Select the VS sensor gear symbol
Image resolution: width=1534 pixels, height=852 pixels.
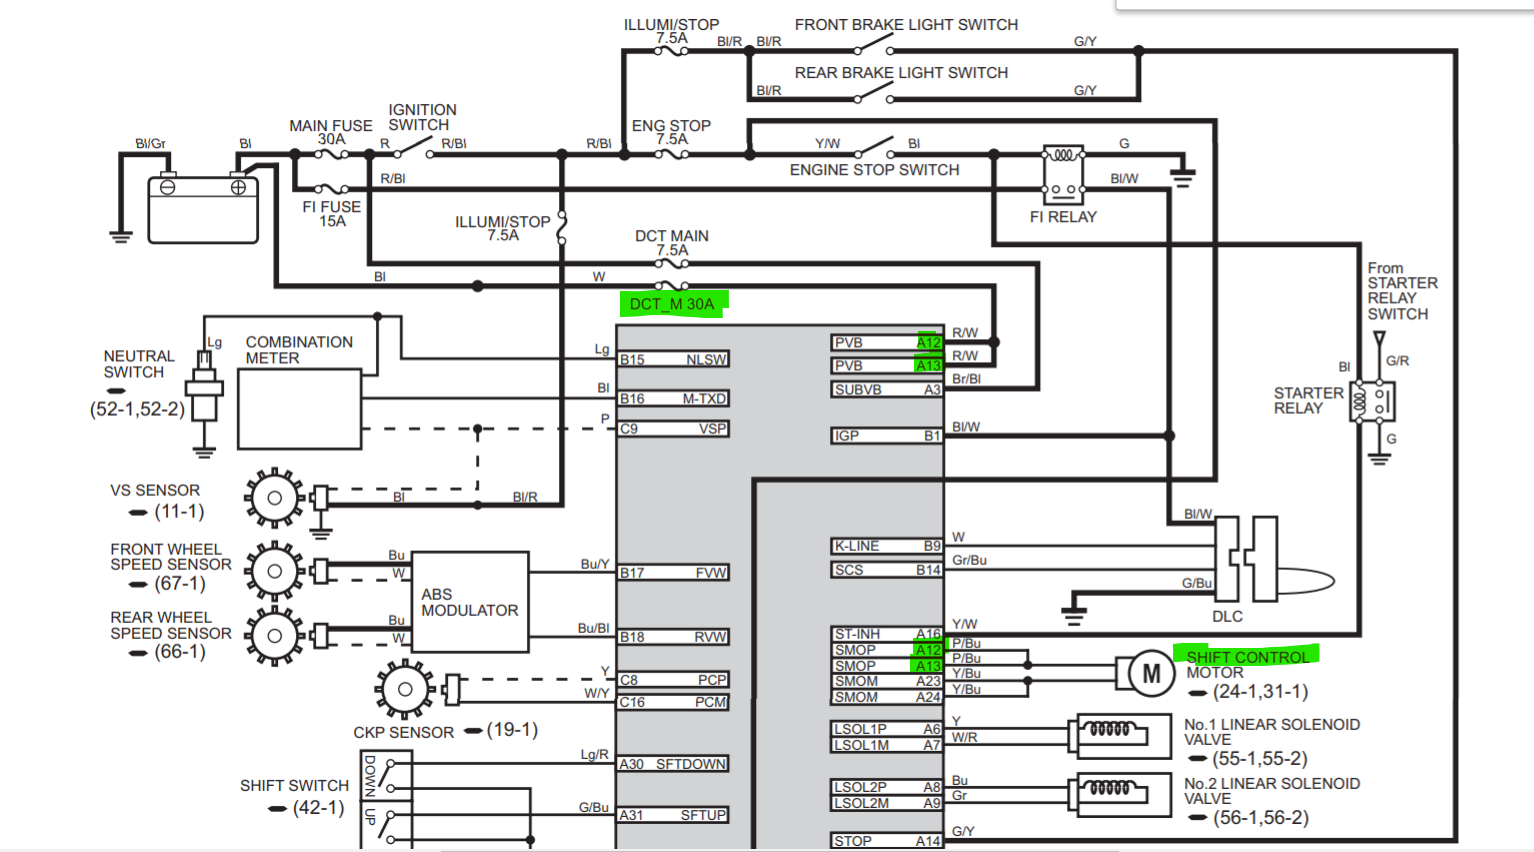[x=274, y=497]
